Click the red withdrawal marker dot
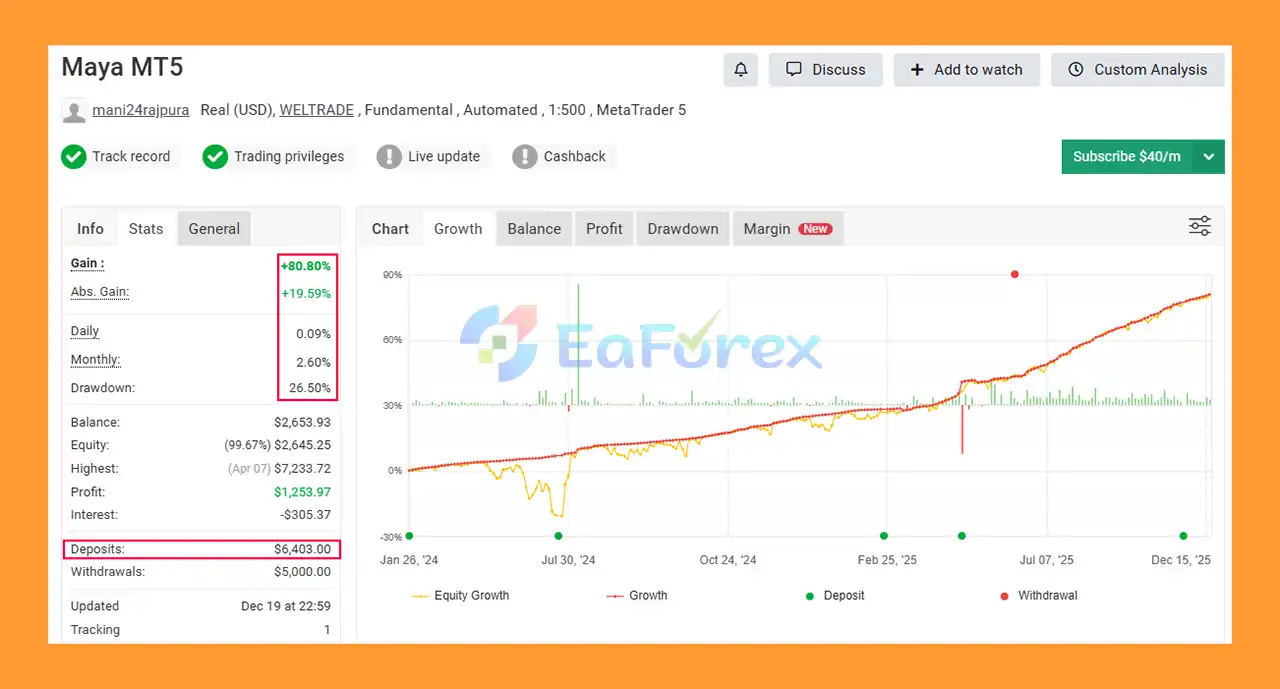 coord(1015,274)
